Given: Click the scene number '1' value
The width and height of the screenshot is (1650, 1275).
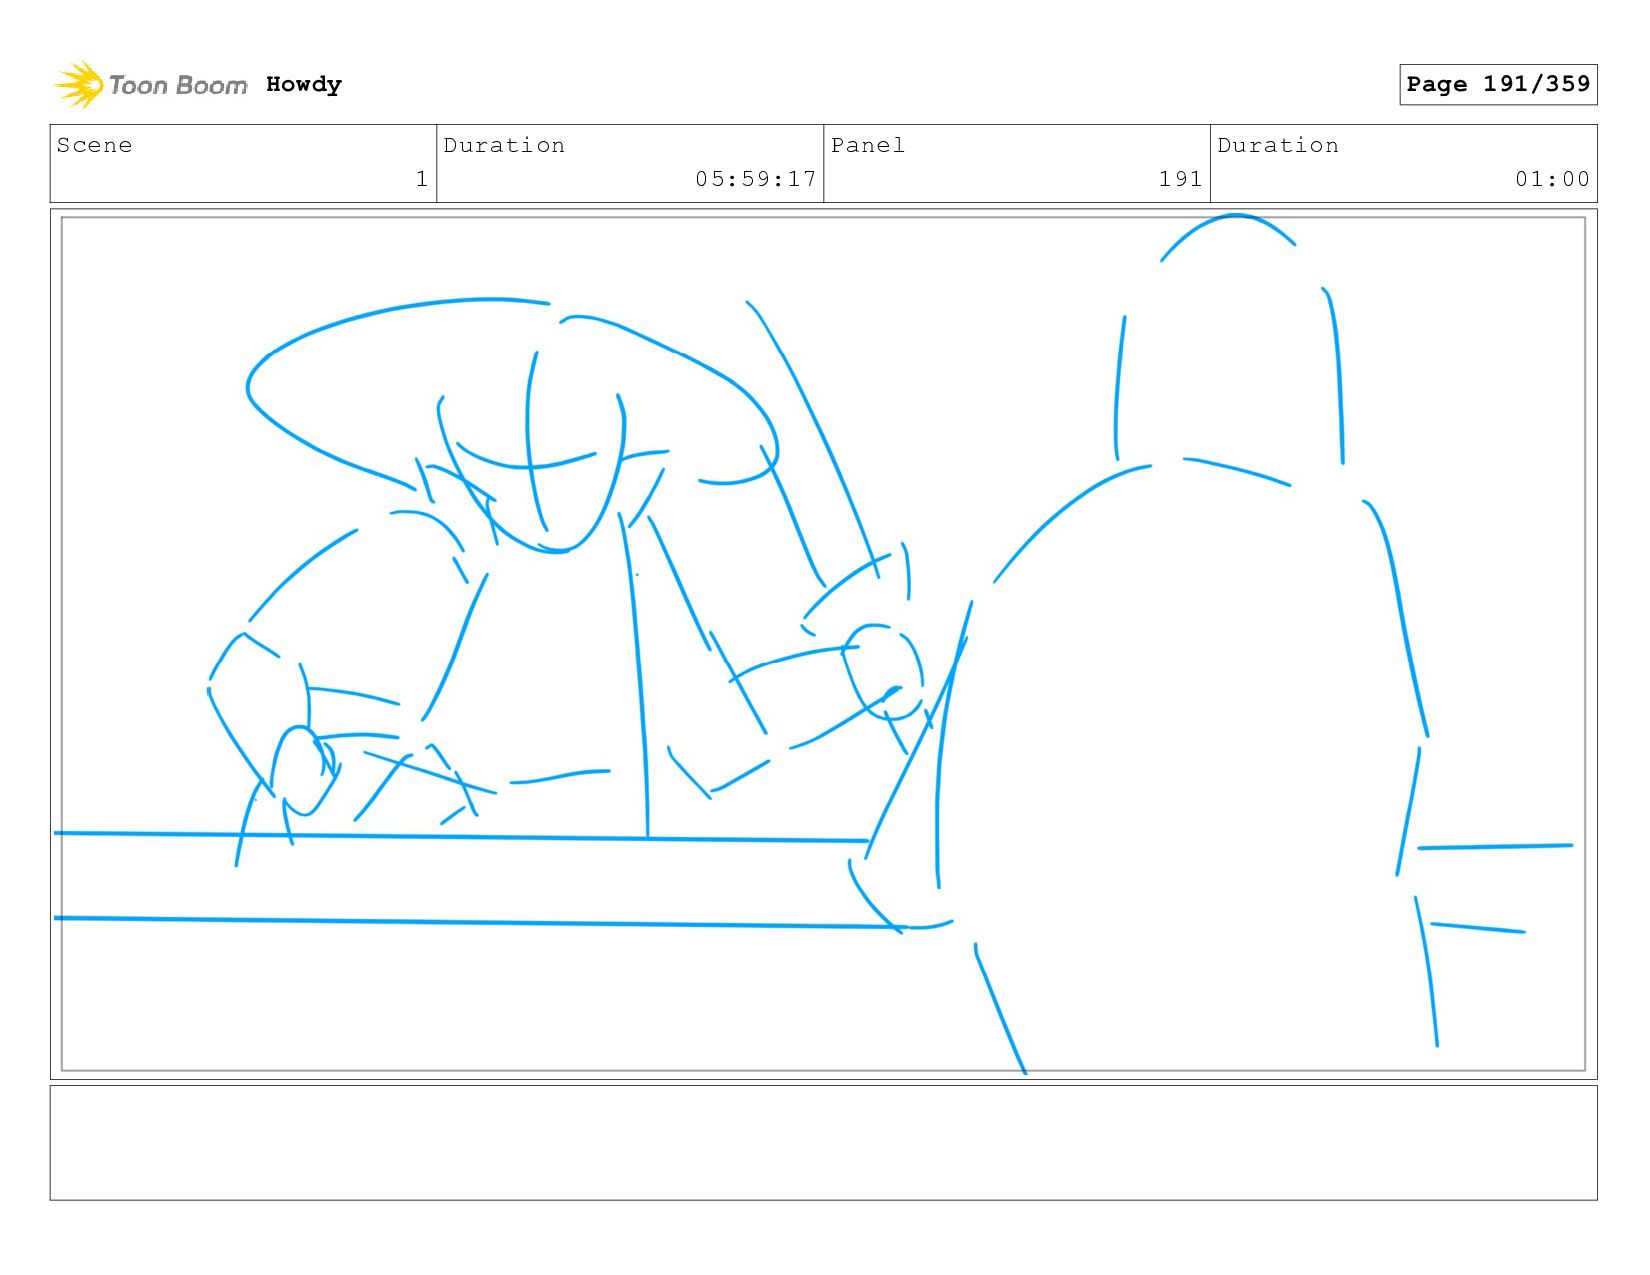Looking at the screenshot, I should tap(422, 179).
